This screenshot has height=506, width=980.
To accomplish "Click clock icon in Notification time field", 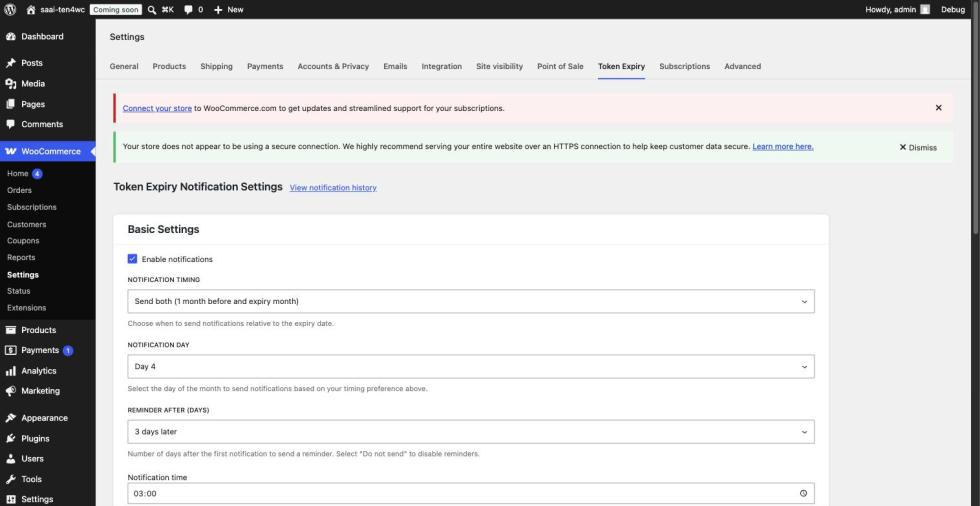I will [x=803, y=494].
